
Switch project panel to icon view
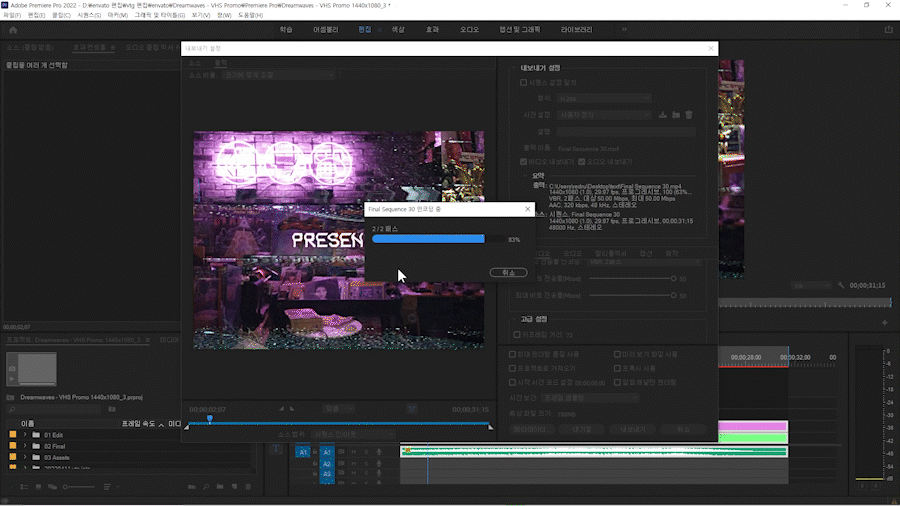pos(38,487)
